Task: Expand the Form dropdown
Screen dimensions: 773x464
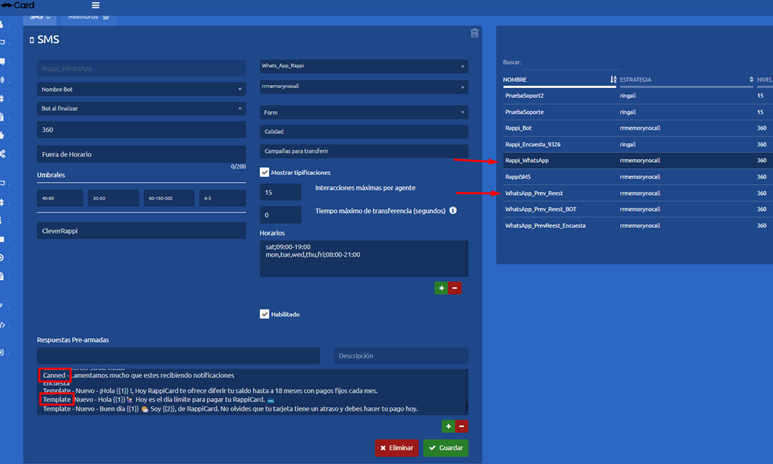Action: tap(364, 113)
